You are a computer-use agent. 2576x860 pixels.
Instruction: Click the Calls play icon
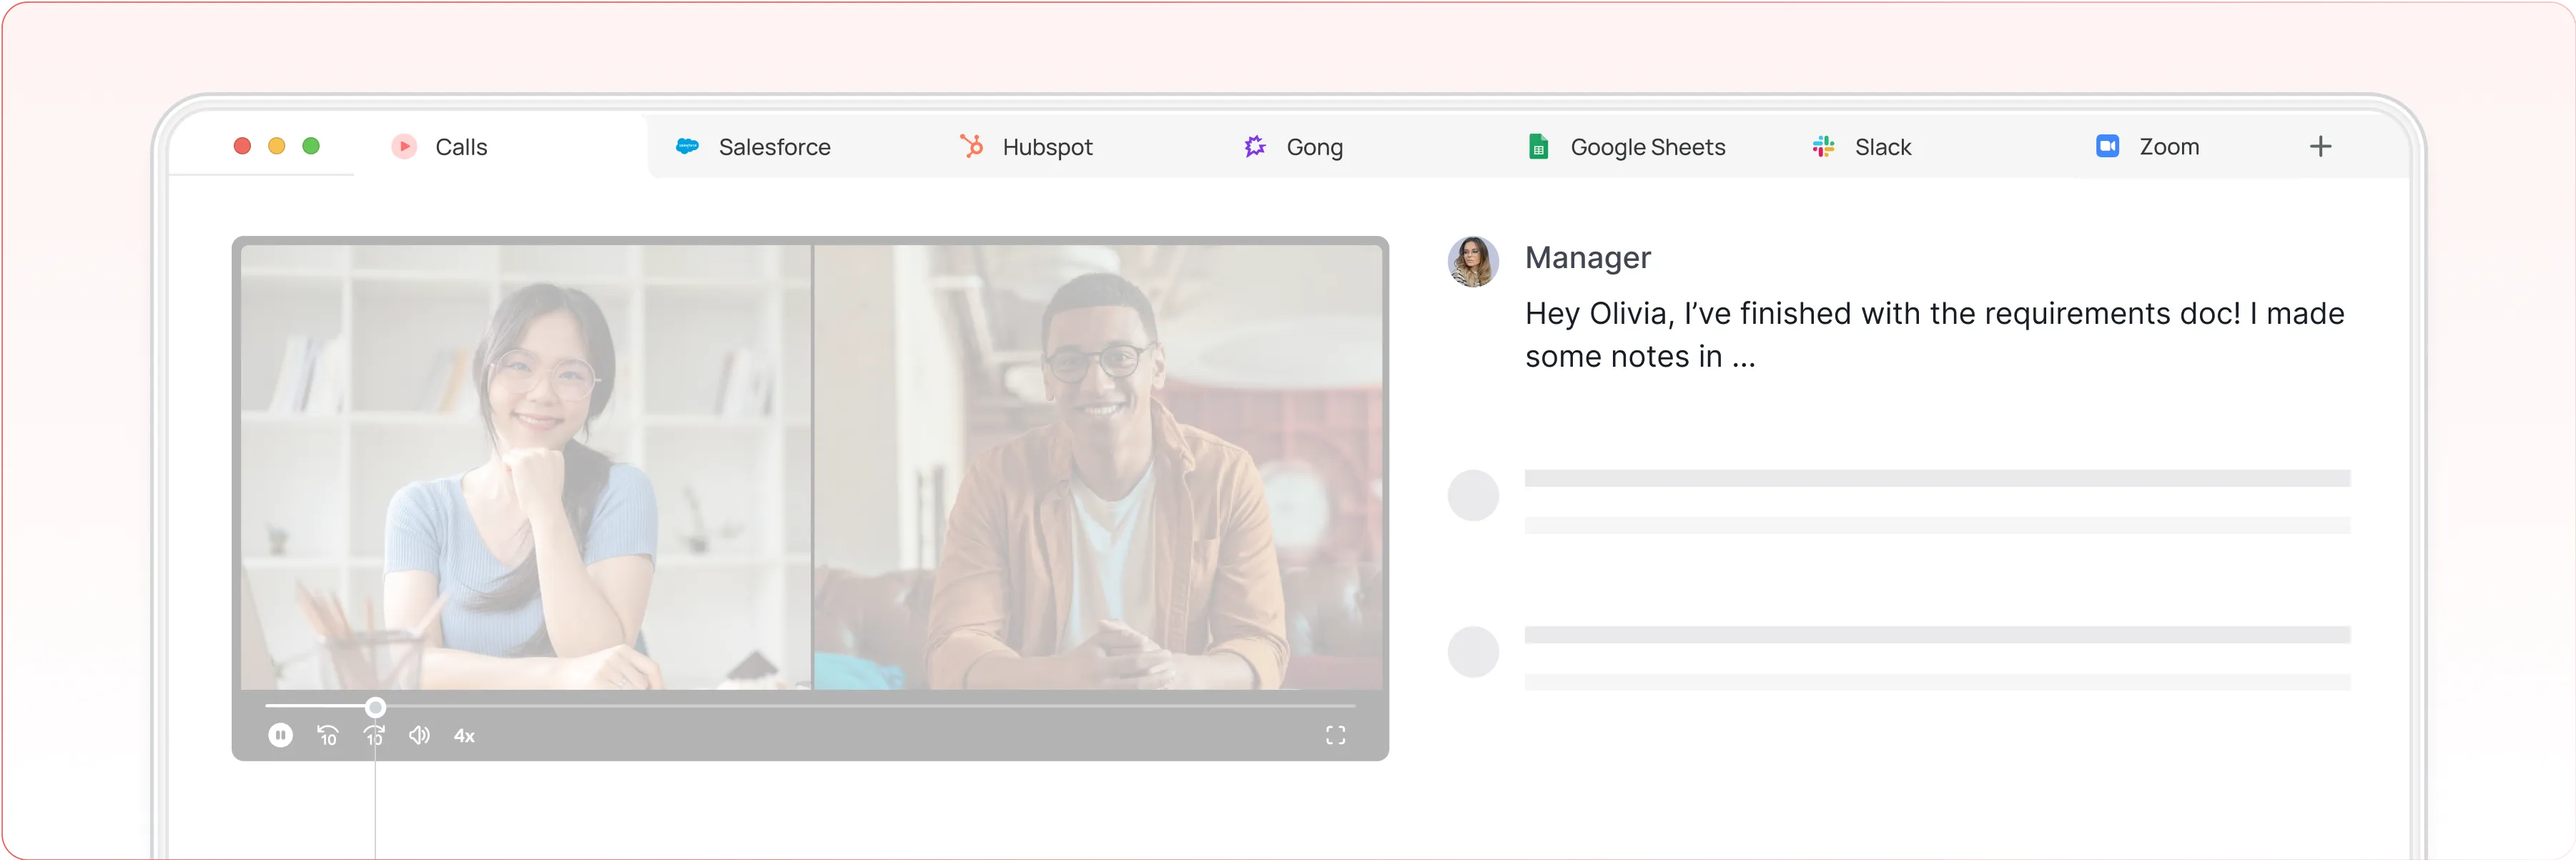tap(404, 147)
